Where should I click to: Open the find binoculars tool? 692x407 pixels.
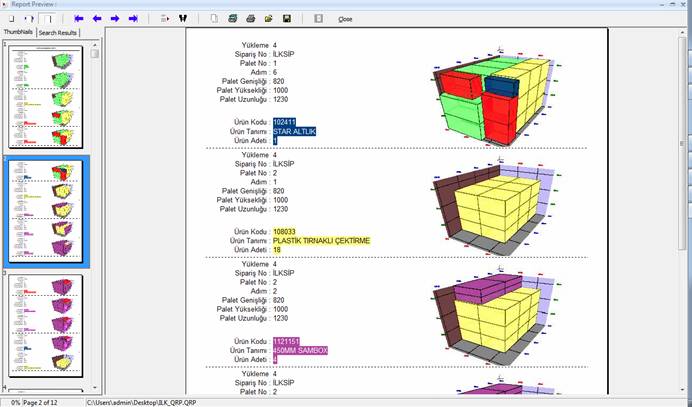(x=183, y=18)
